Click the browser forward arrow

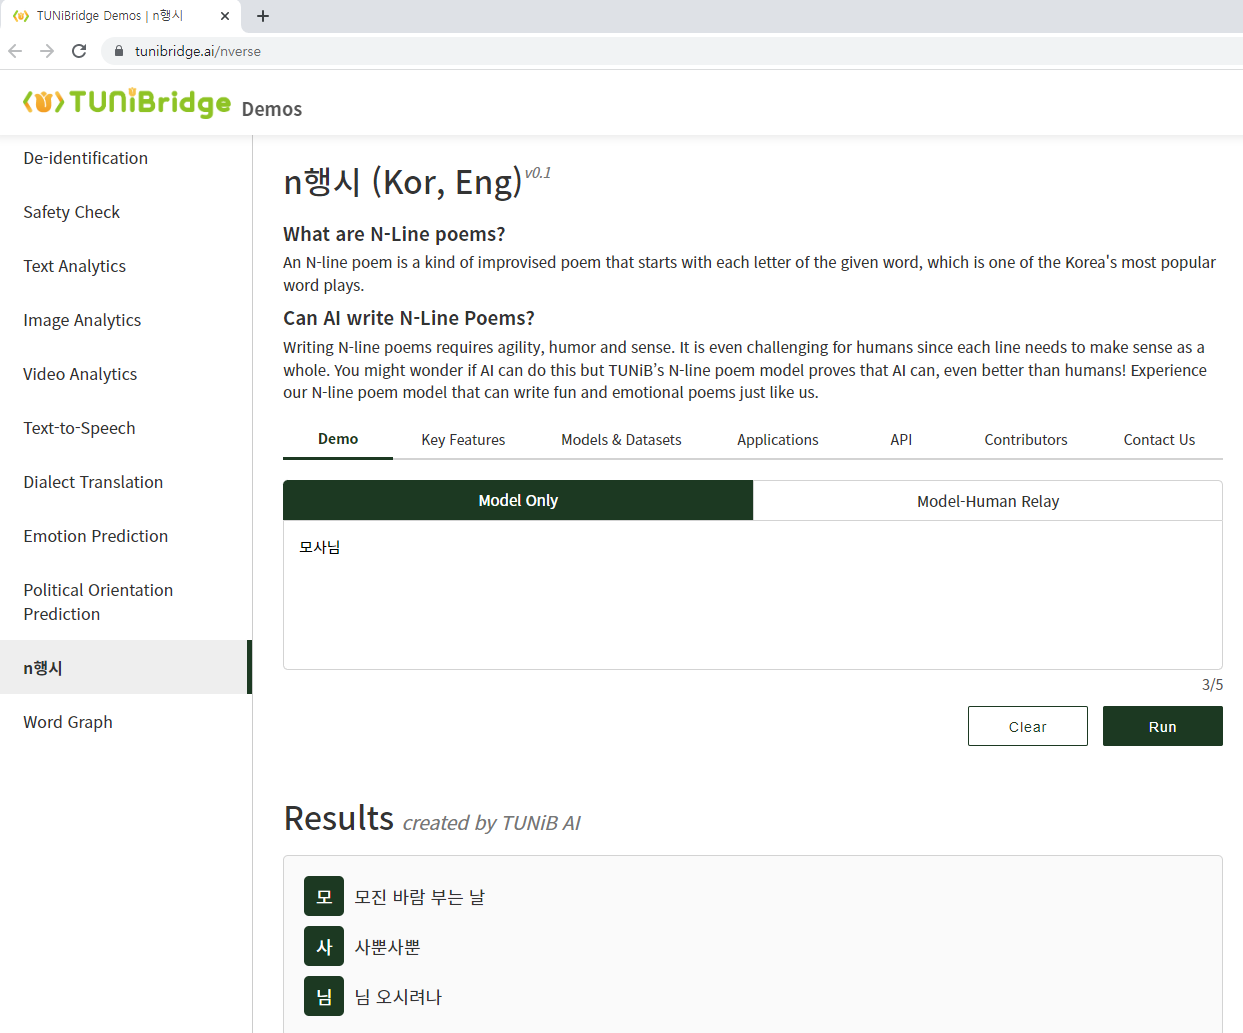click(x=47, y=51)
